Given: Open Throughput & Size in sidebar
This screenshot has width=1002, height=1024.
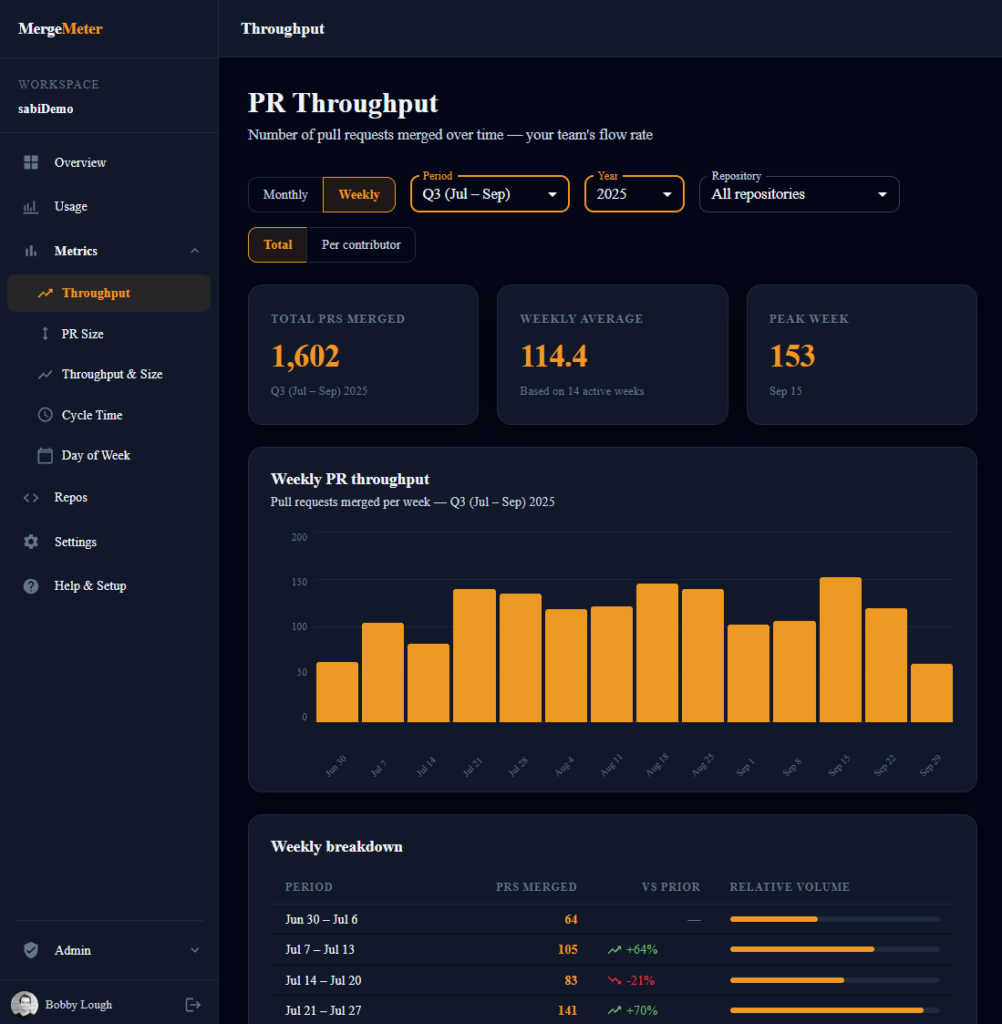Looking at the screenshot, I should 111,374.
